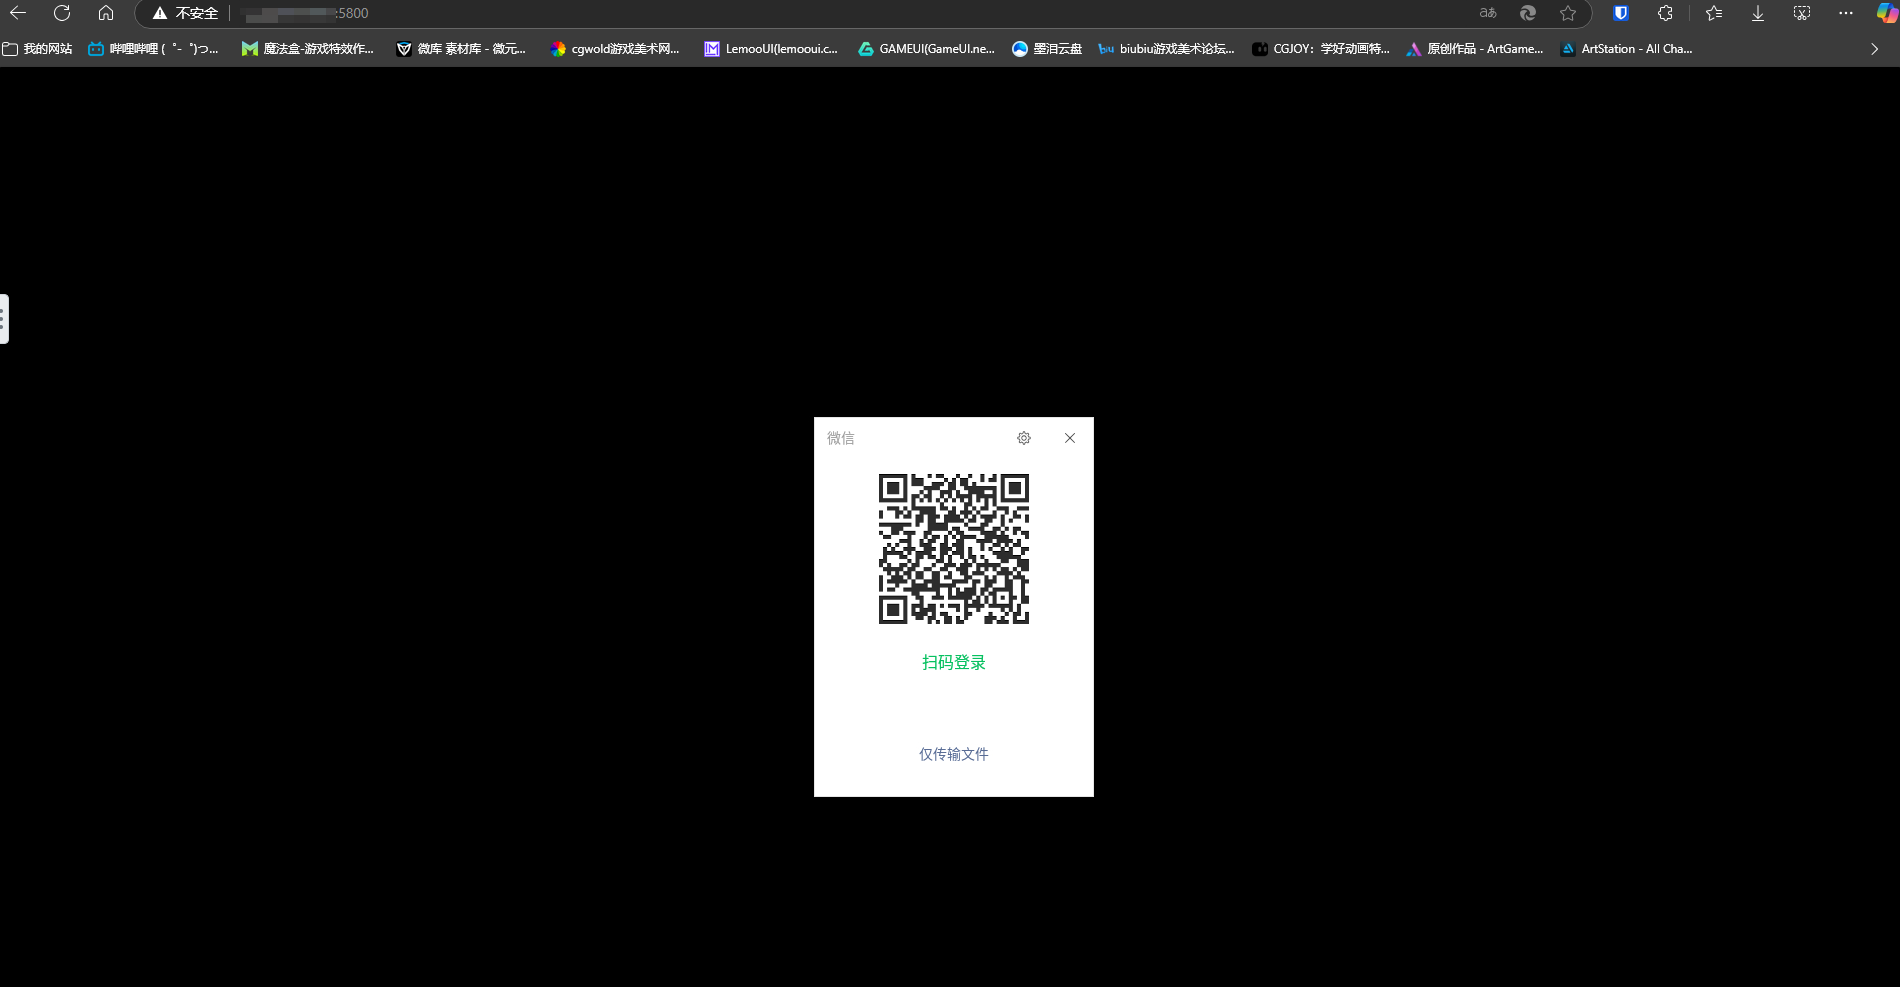The height and width of the screenshot is (987, 1900).
Task: Open the Downloads panel
Action: [x=1758, y=13]
